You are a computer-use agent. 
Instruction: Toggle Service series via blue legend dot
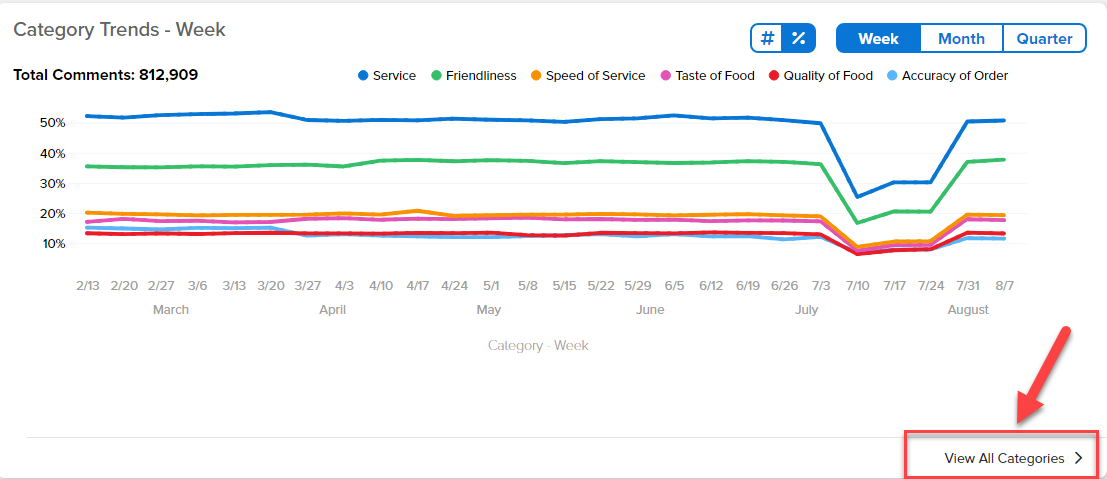363,76
